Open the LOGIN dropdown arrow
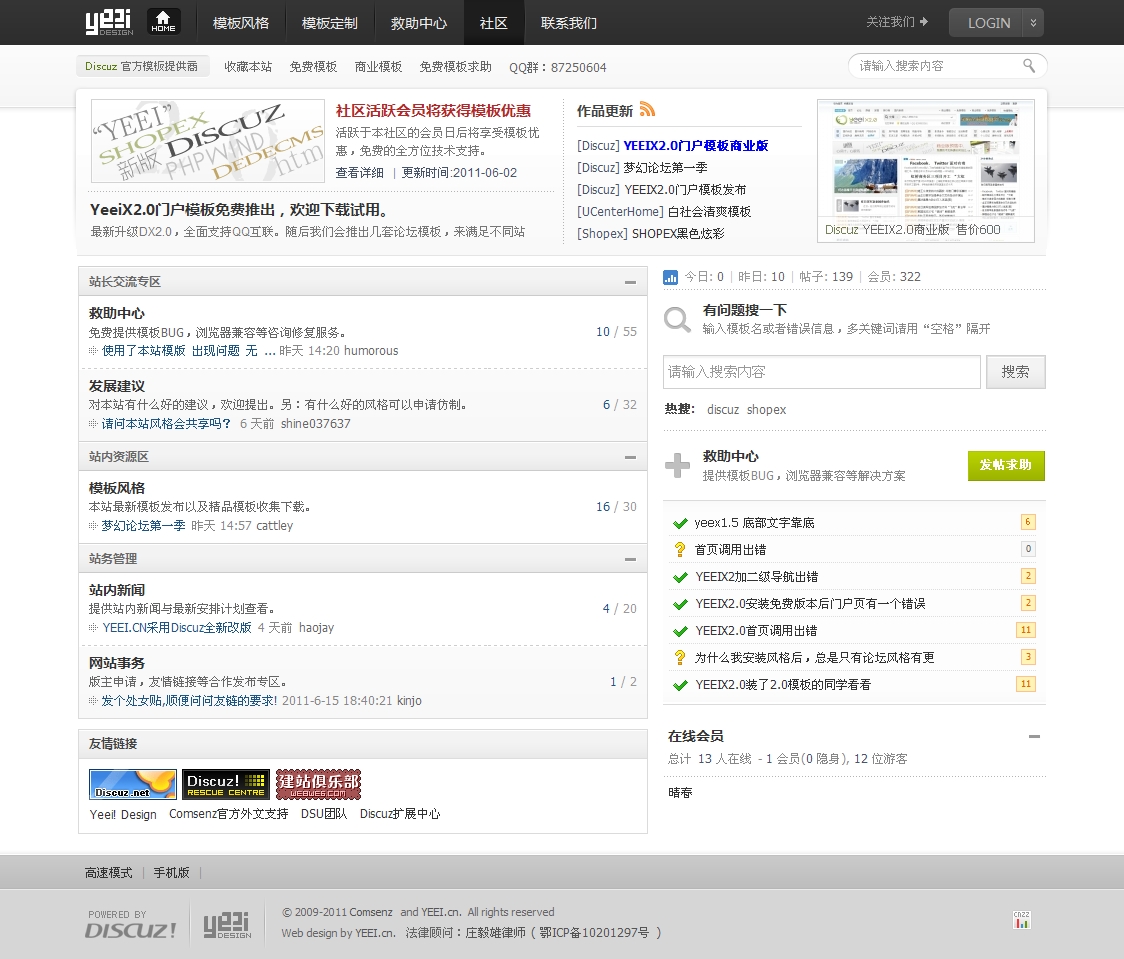 tap(1033, 22)
